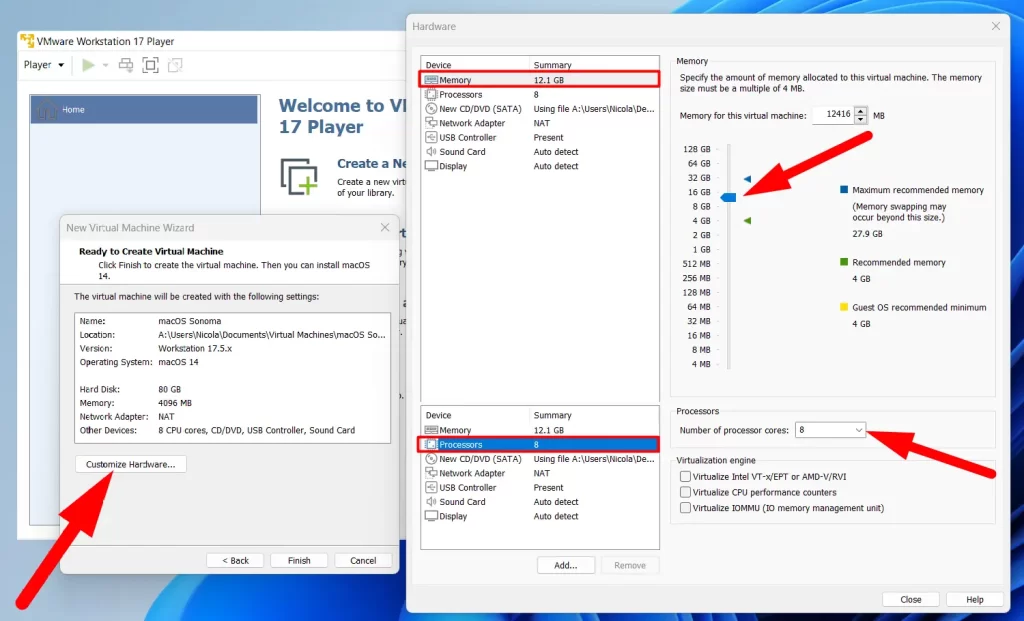Click the Enter full screen toolbar icon
Image resolution: width=1024 pixels, height=621 pixels.
coord(150,65)
